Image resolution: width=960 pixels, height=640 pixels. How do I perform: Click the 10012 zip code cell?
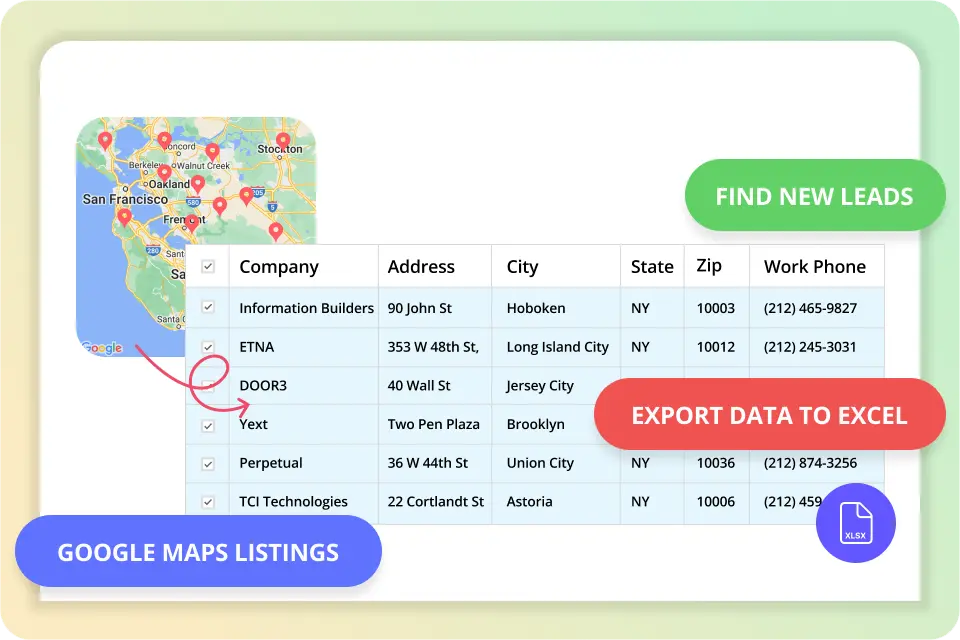[x=716, y=347]
